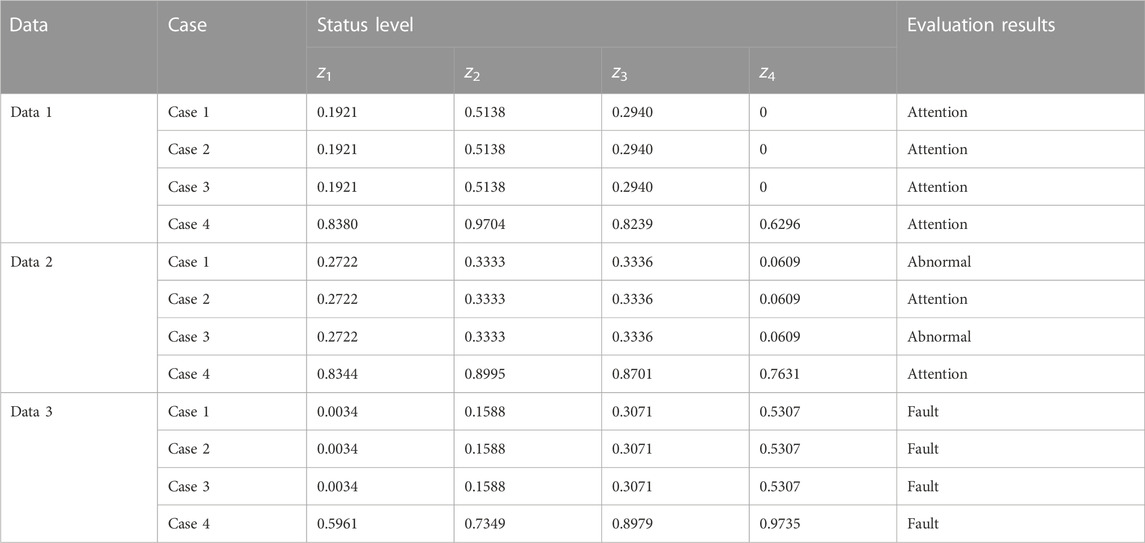Viewport: 1145px width, 543px height.
Task: Select the cell with value 0.7349
Action: pyautogui.click(x=527, y=524)
